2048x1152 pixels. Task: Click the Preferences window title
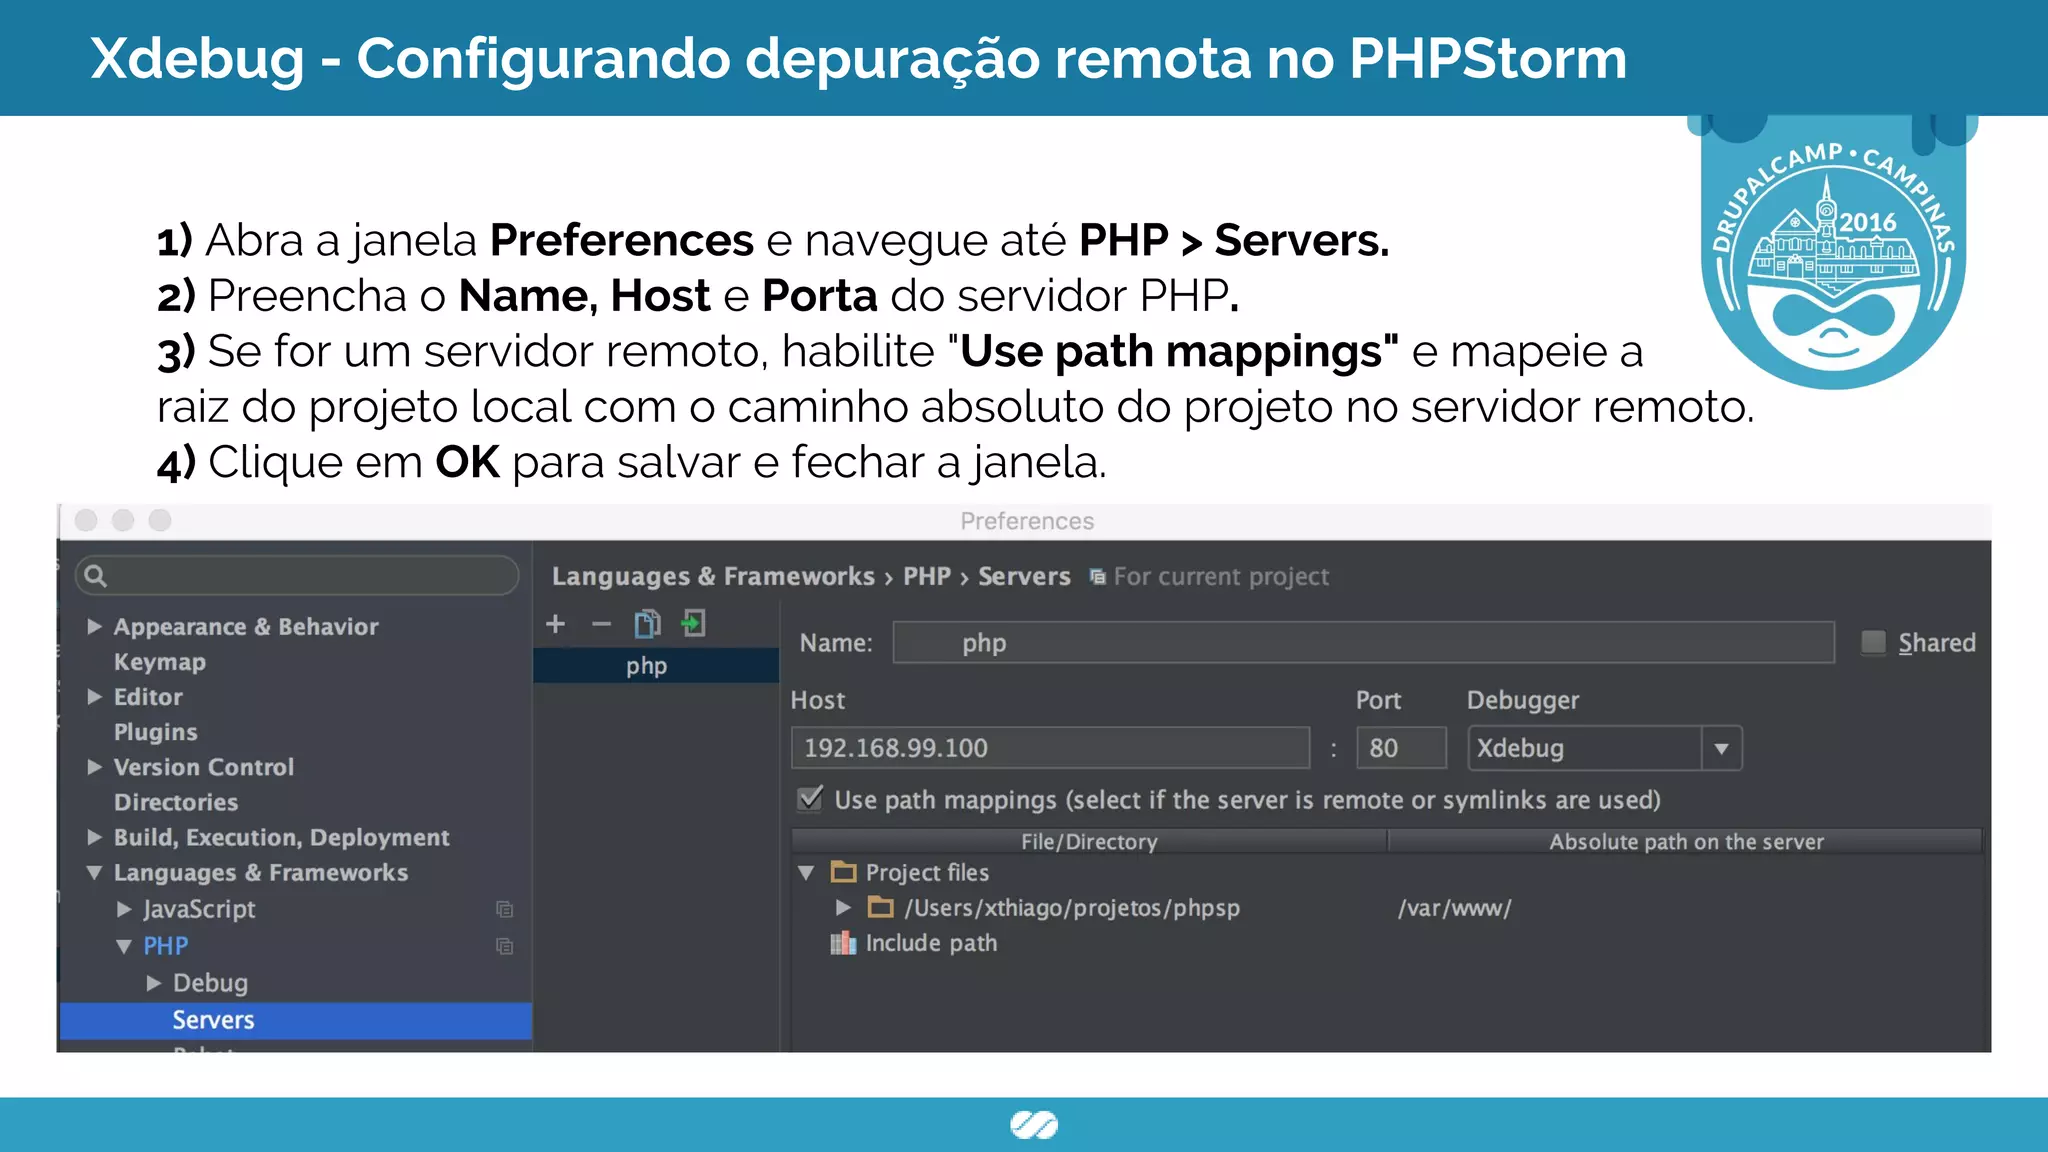click(1027, 521)
